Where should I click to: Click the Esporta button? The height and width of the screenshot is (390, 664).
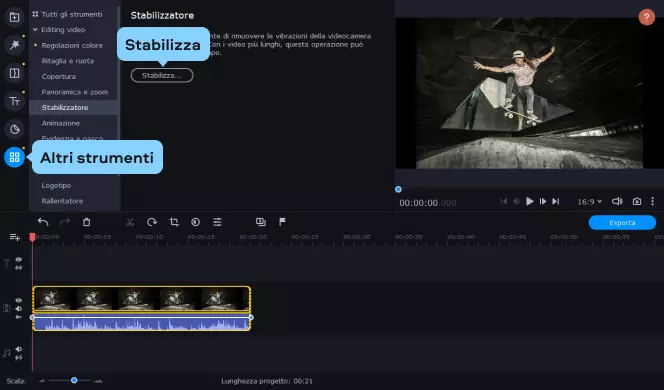coord(622,223)
